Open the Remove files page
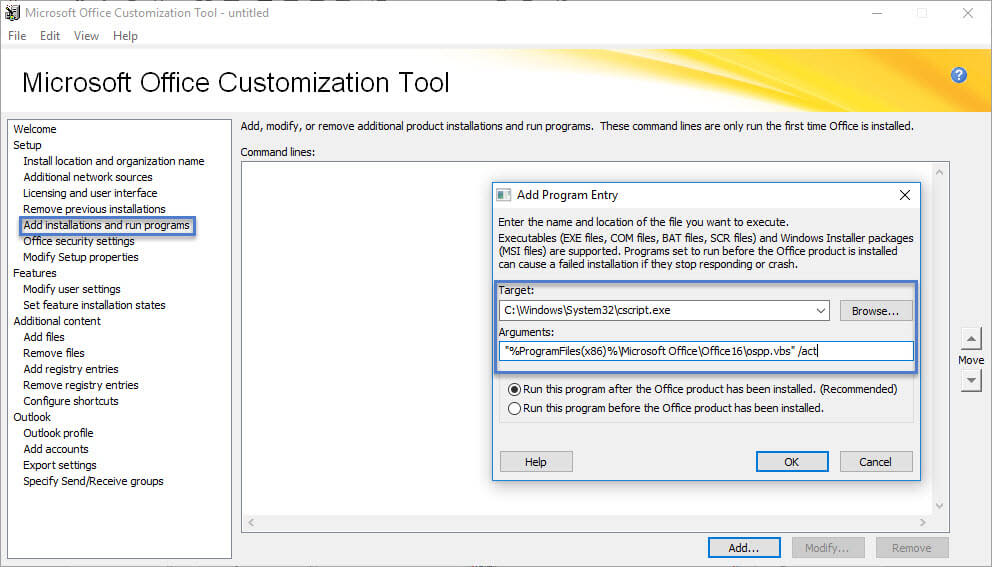 [54, 353]
